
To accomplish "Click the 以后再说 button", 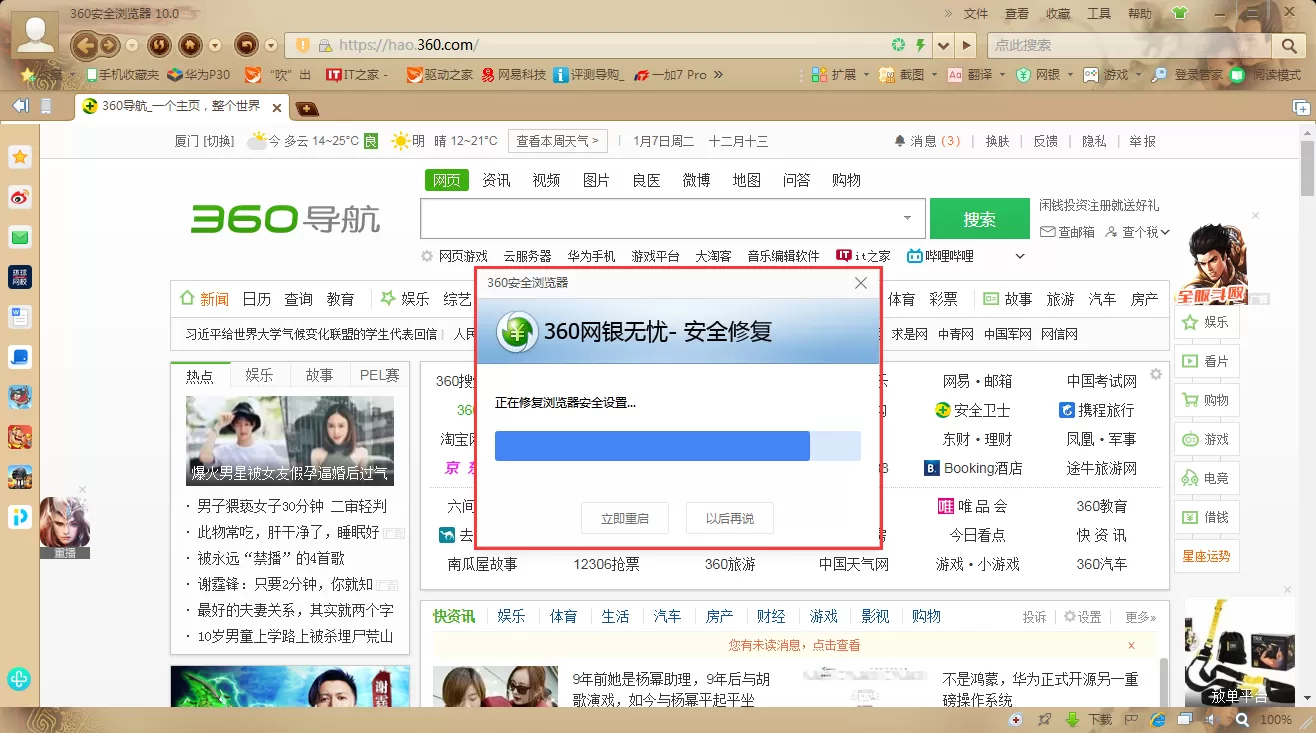I will [x=730, y=518].
